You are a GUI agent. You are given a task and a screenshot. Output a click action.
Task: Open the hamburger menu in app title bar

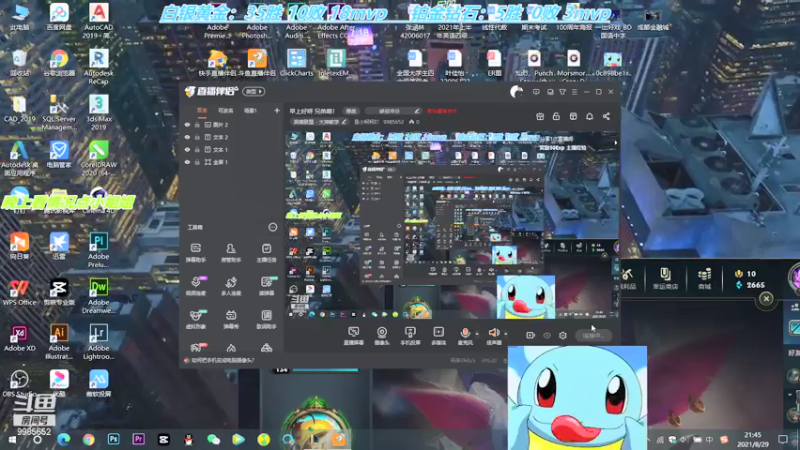tap(574, 92)
